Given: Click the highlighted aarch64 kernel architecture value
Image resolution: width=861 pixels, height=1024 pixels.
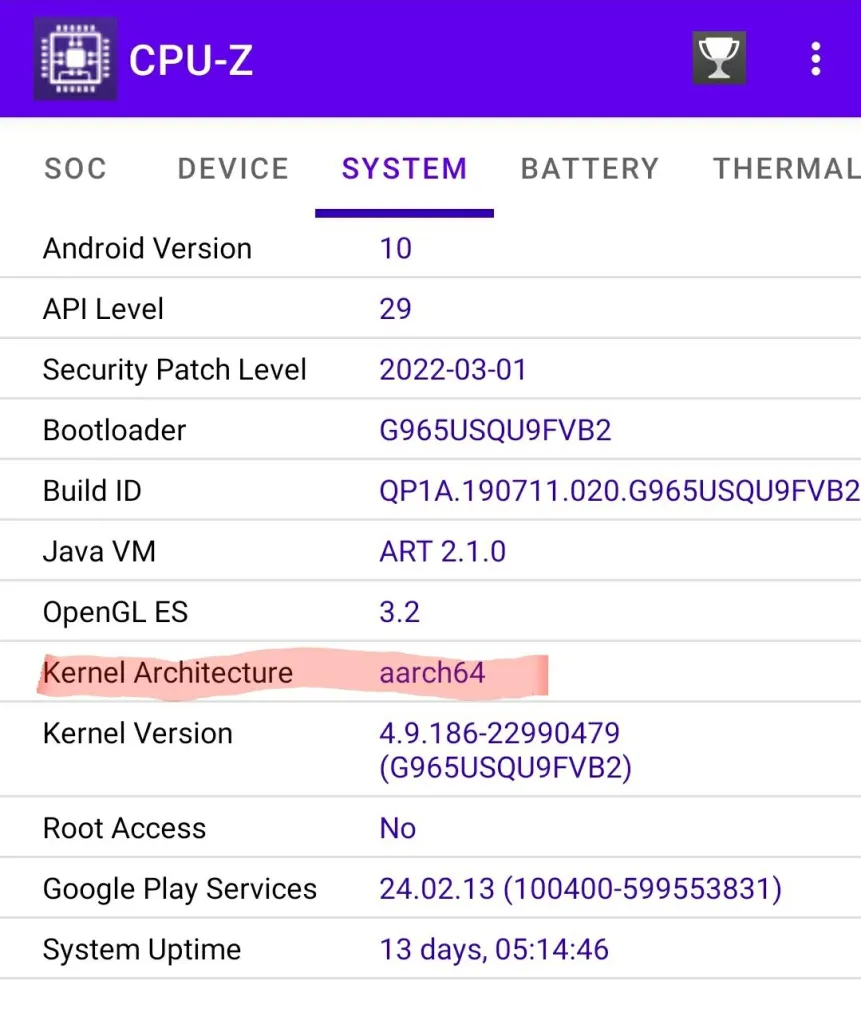Looking at the screenshot, I should [432, 673].
